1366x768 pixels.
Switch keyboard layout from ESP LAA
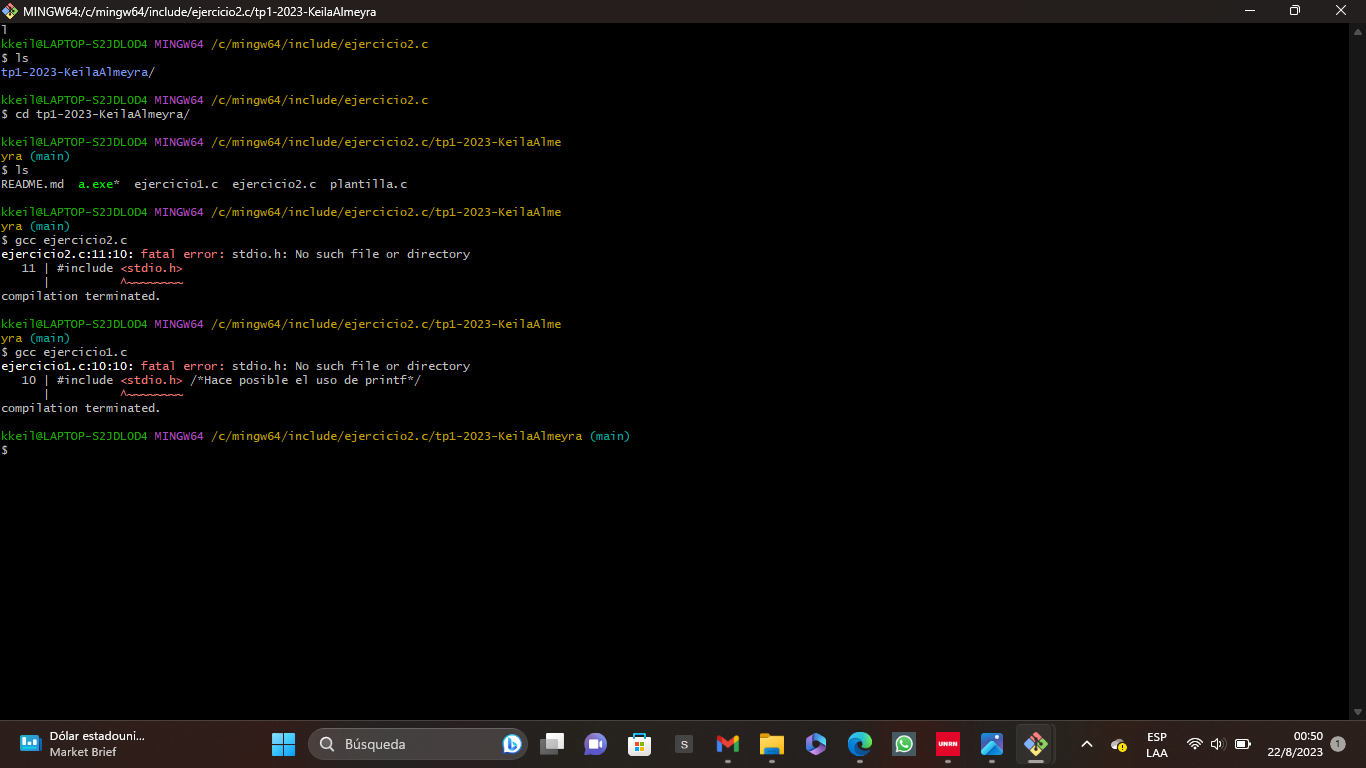tap(1157, 744)
